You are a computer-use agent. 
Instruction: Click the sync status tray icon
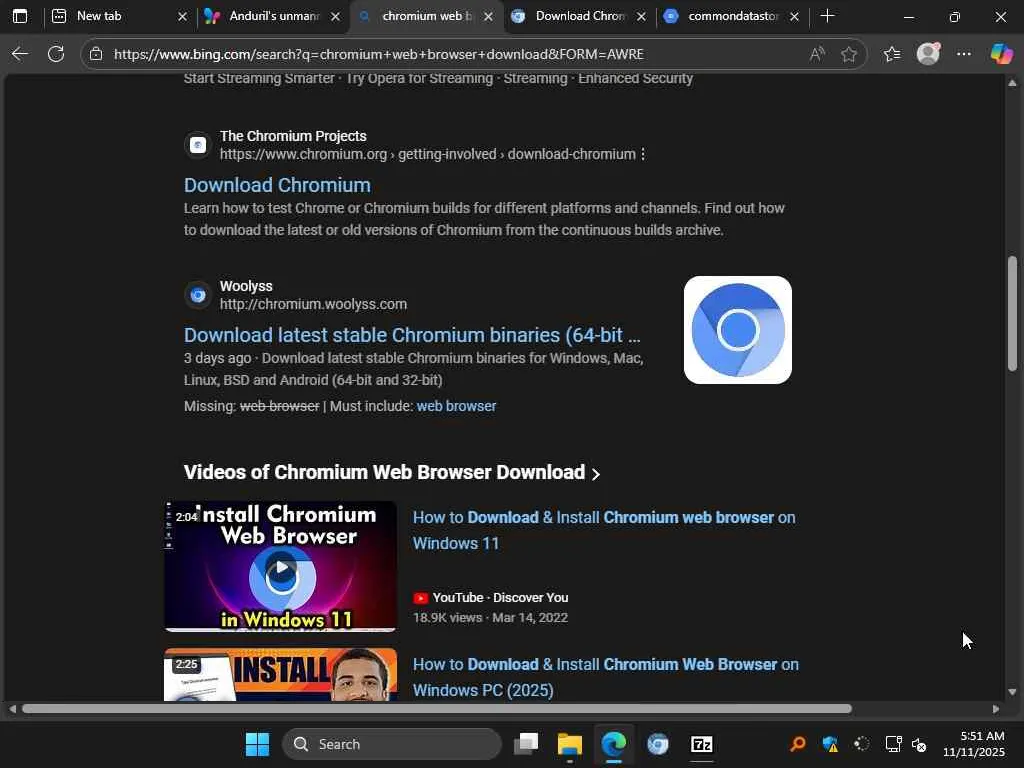click(x=862, y=744)
